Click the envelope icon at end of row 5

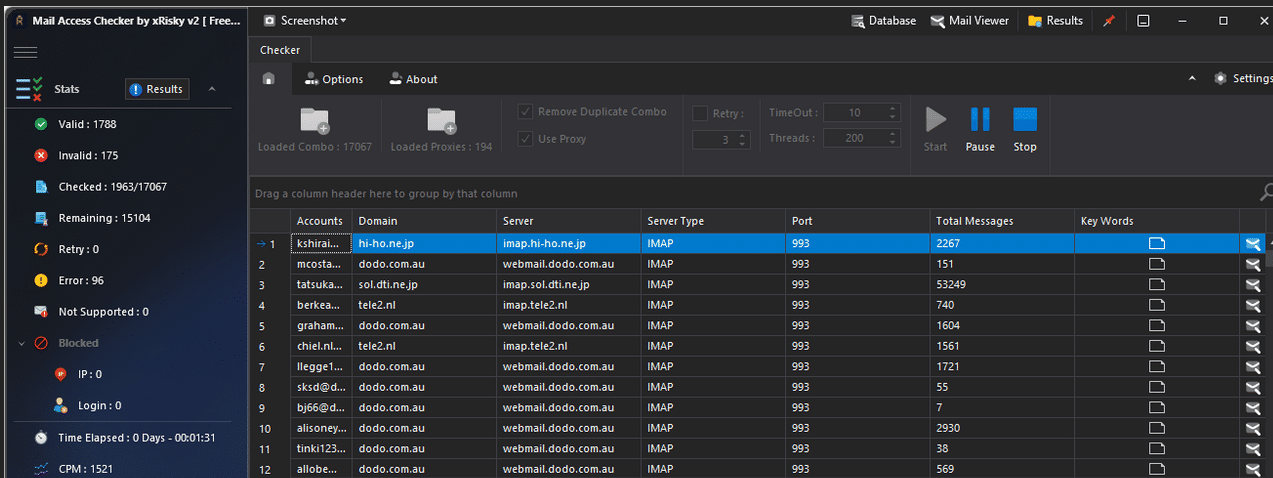1252,326
